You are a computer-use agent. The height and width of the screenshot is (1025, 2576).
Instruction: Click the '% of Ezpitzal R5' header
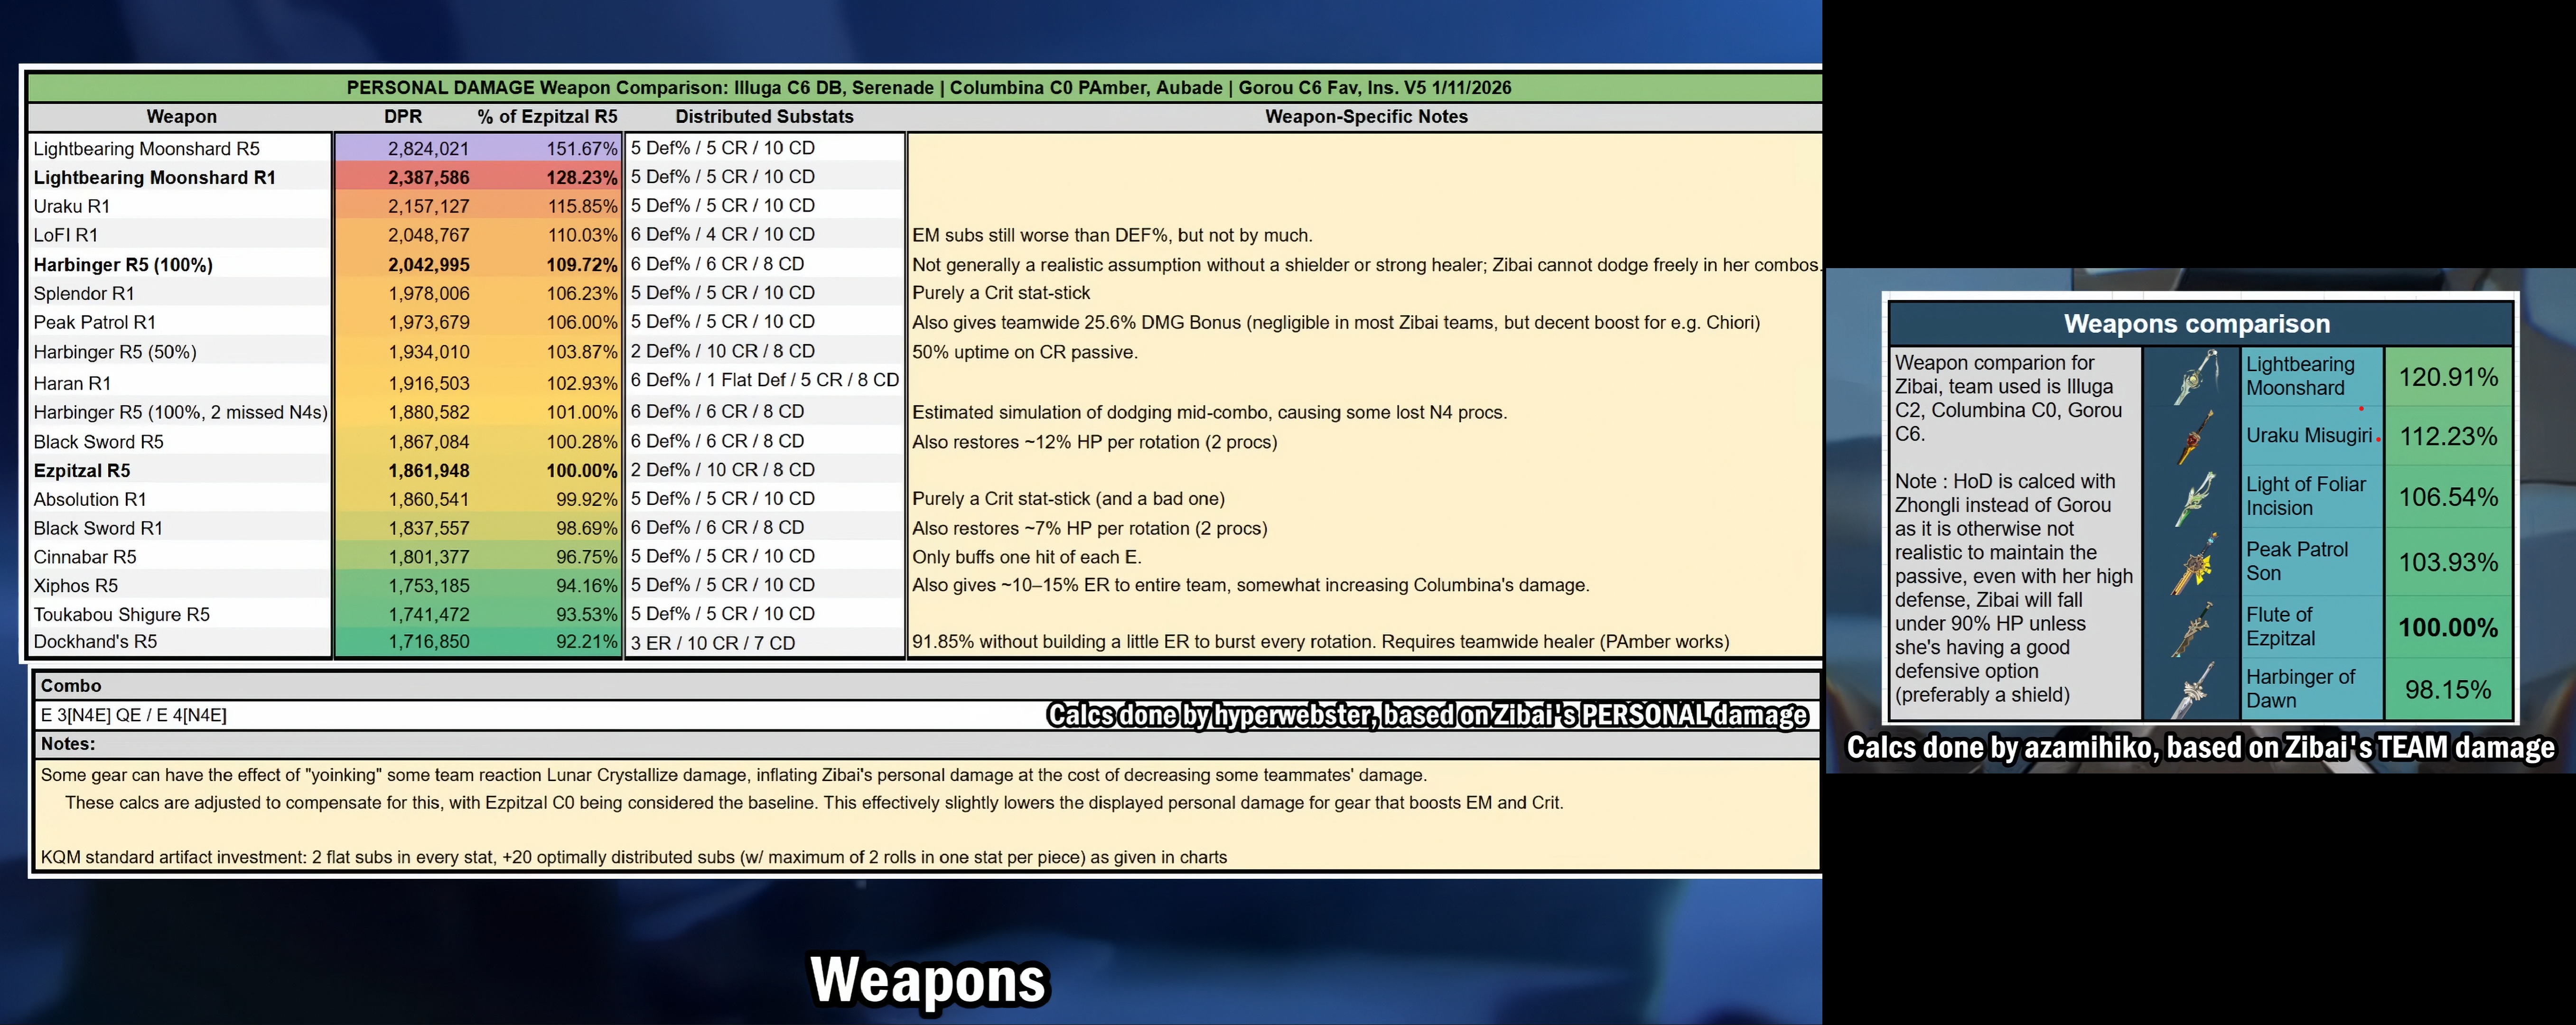pyautogui.click(x=547, y=116)
